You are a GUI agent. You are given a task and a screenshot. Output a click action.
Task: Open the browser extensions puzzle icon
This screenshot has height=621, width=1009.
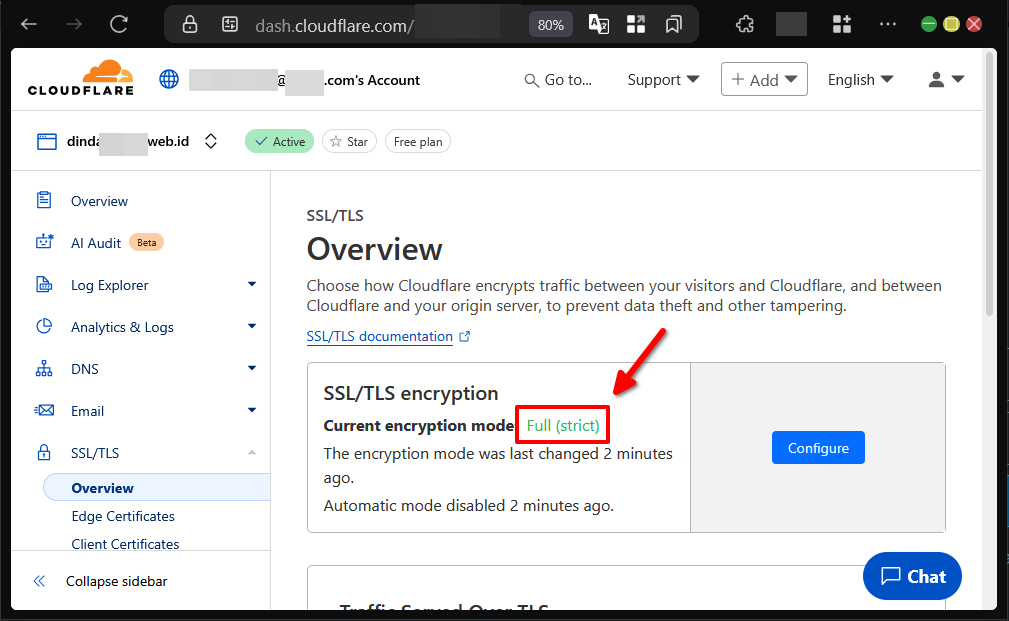(x=745, y=24)
